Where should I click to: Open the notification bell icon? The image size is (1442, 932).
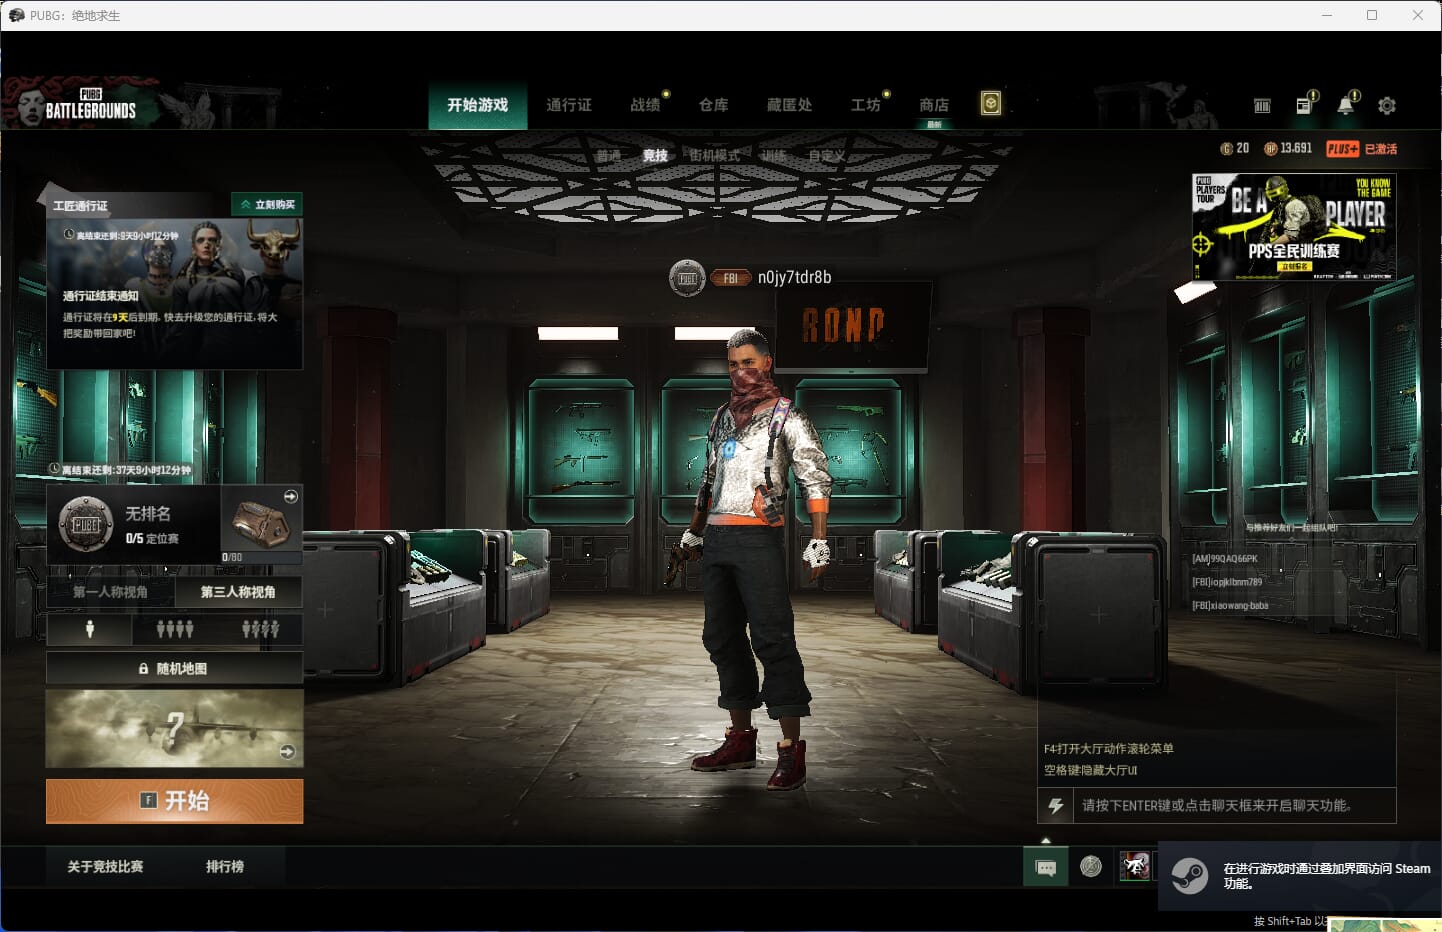point(1346,104)
